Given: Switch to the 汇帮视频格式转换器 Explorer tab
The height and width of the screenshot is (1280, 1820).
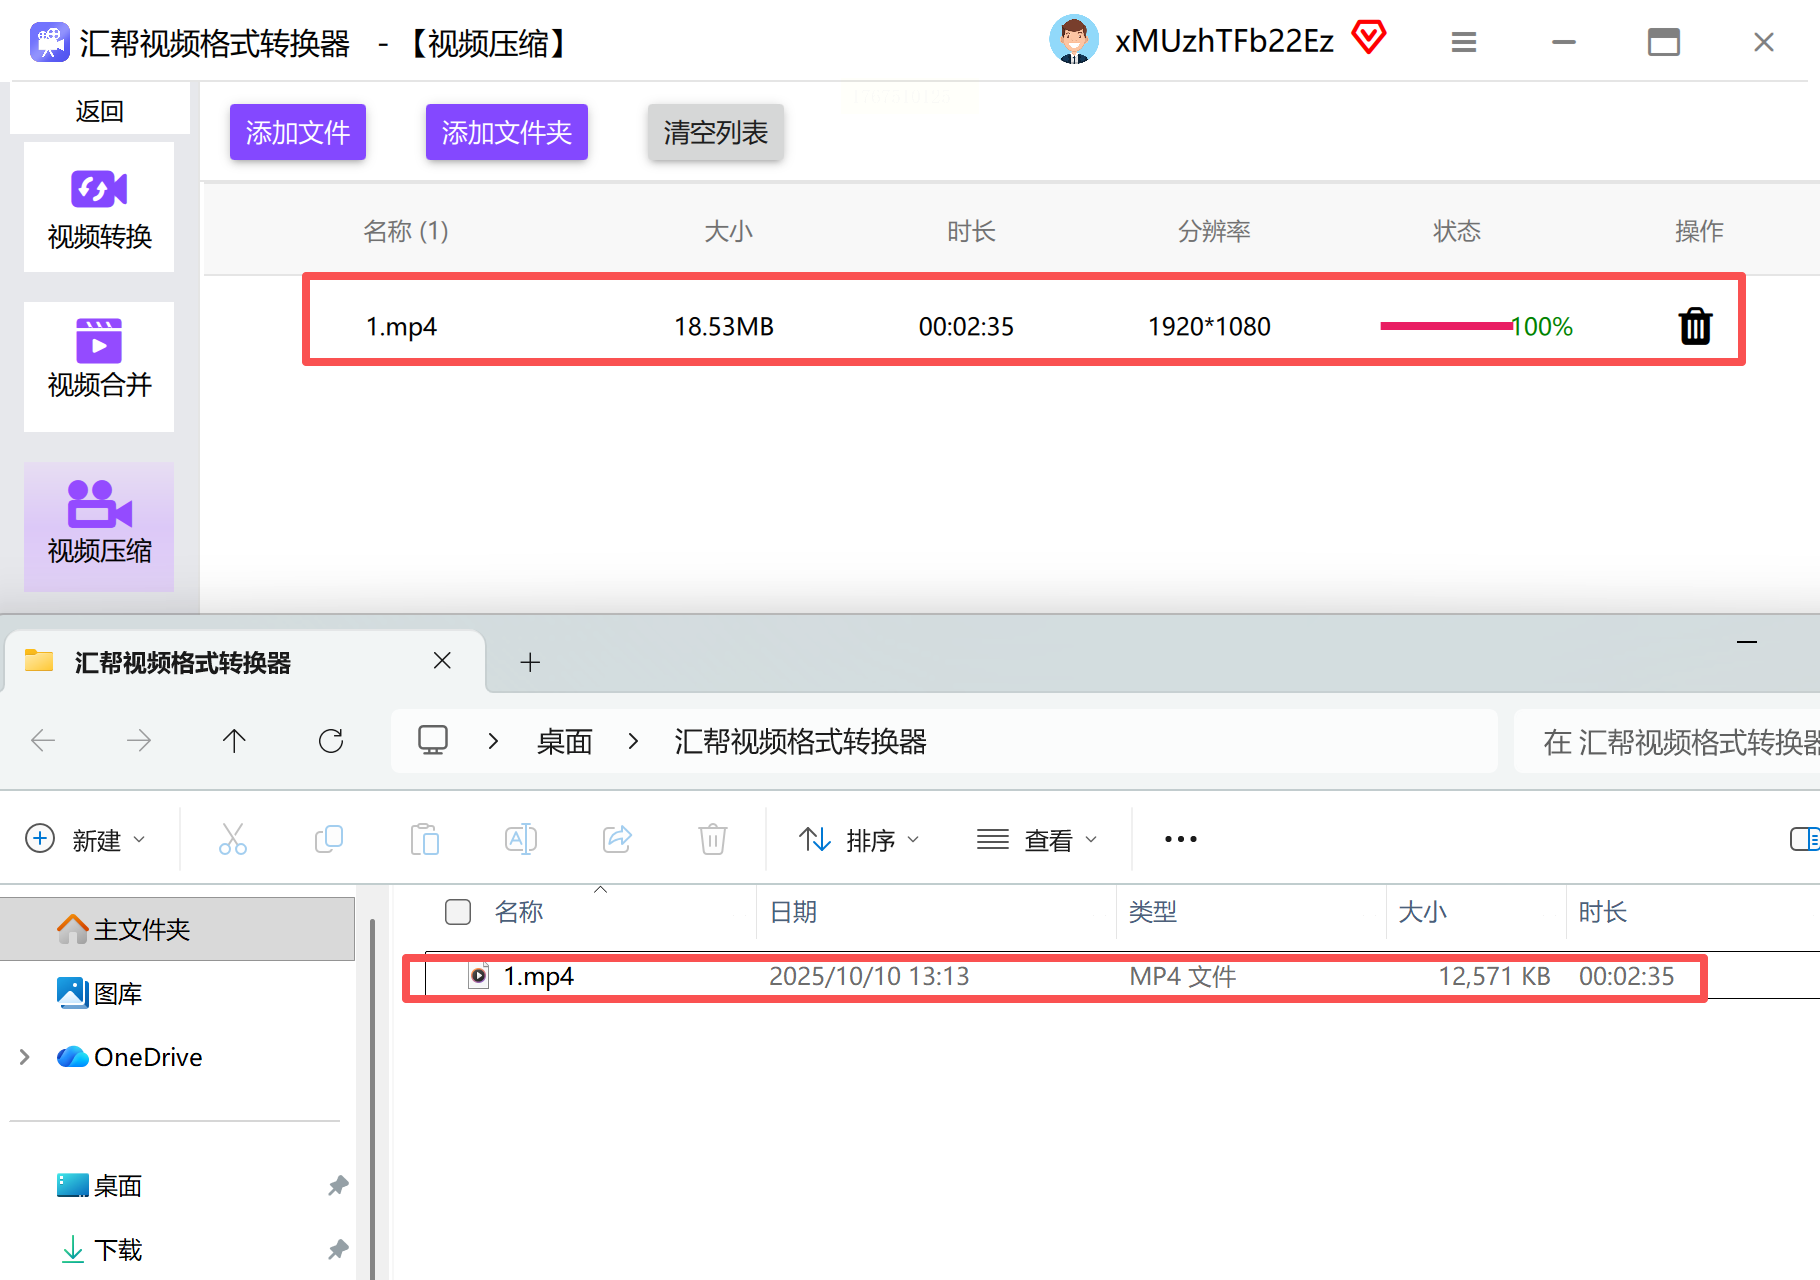Looking at the screenshot, I should pyautogui.click(x=245, y=662).
